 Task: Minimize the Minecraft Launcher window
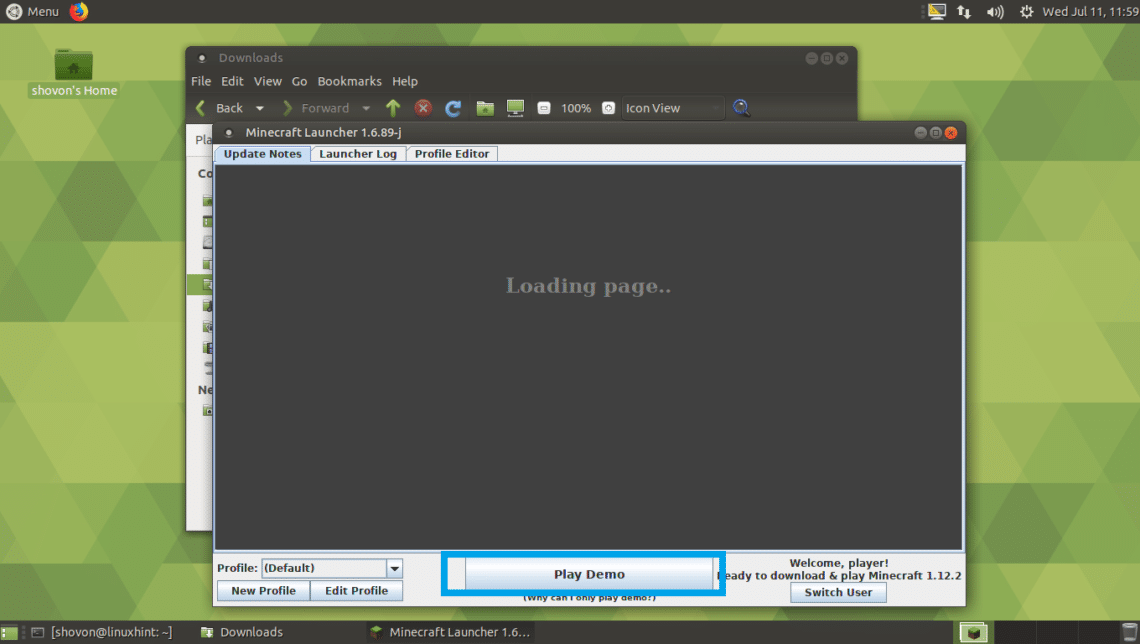tap(920, 132)
